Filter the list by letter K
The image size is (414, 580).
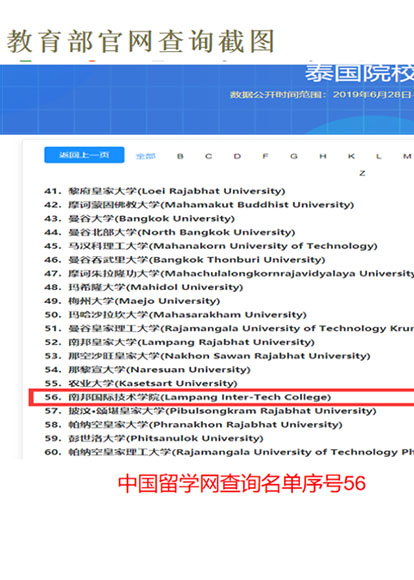coord(351,156)
